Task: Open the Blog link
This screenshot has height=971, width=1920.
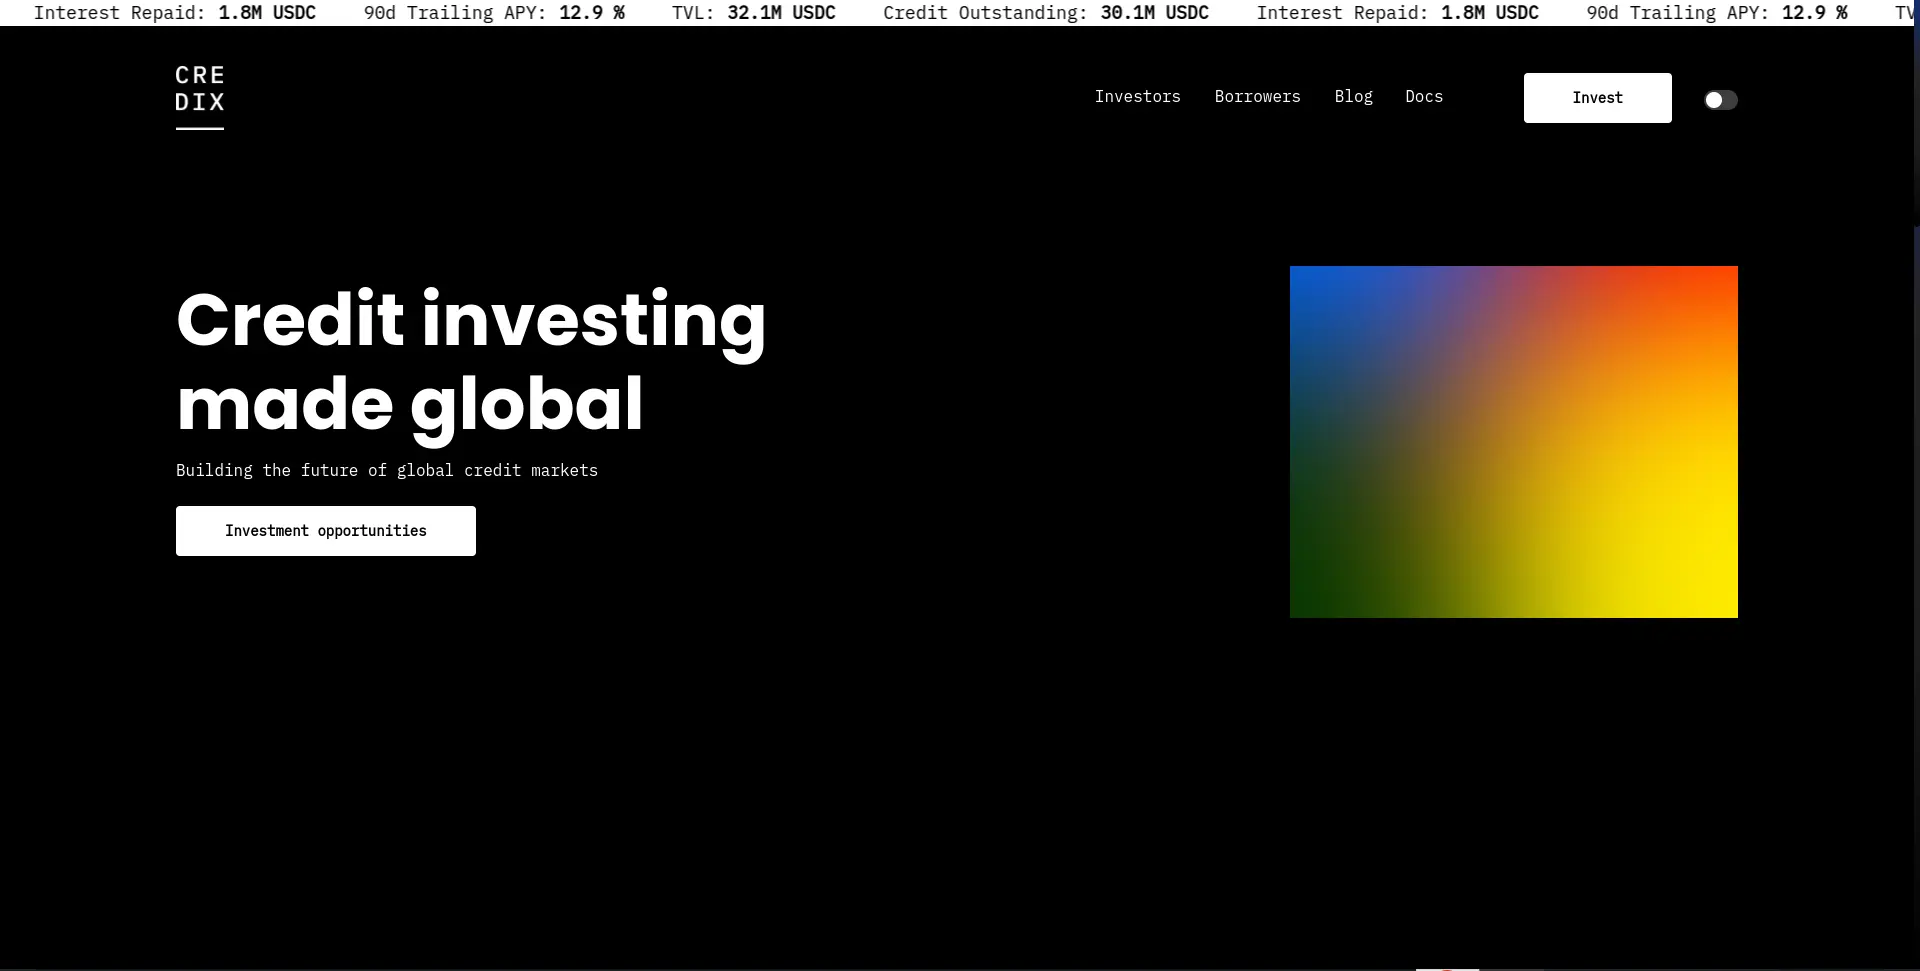Action: [x=1353, y=97]
